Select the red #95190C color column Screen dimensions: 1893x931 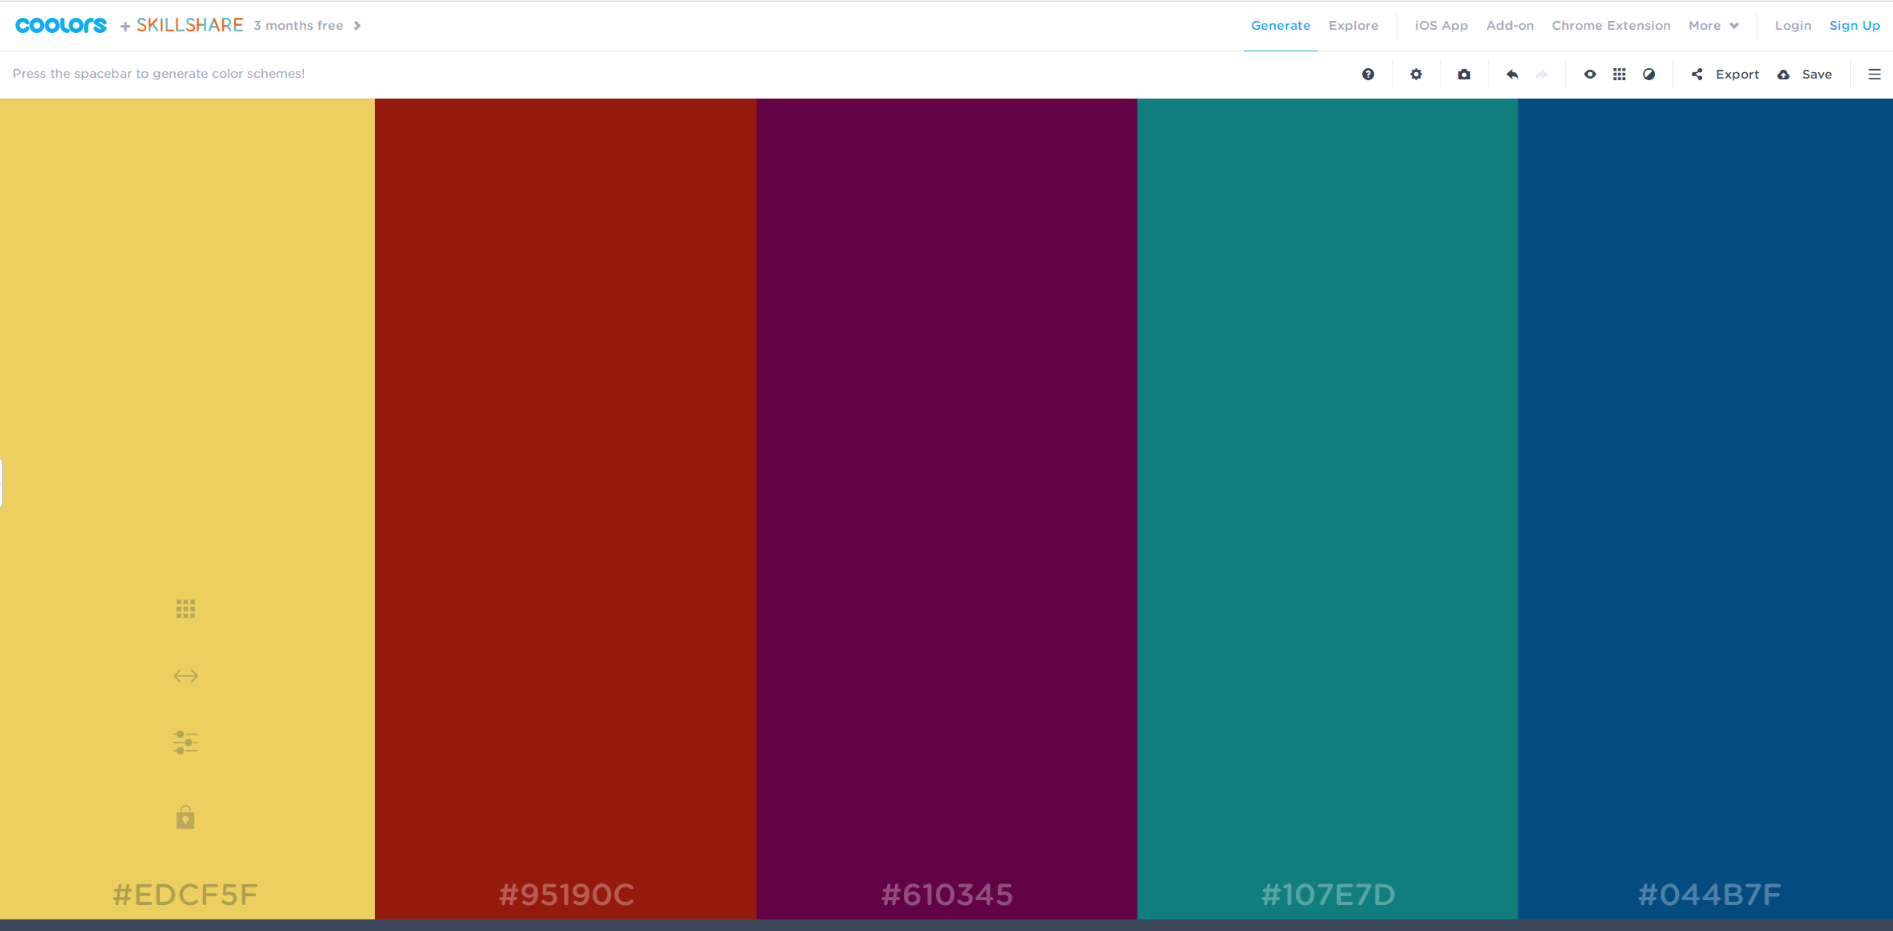[x=566, y=508]
